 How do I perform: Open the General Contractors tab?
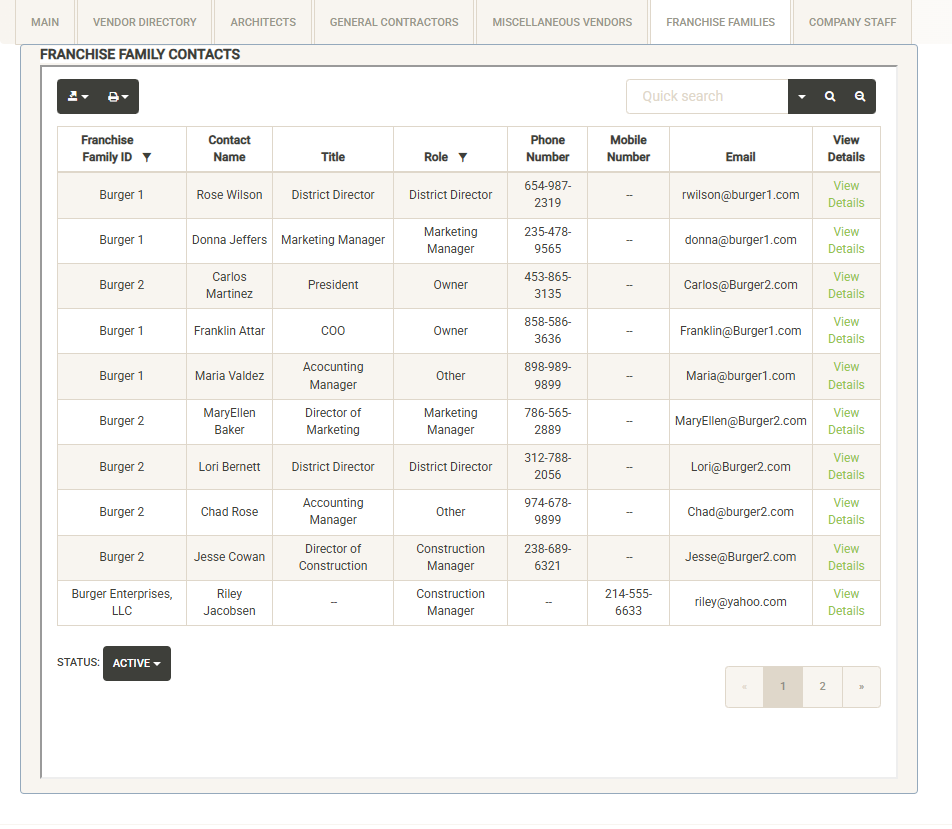point(394,22)
